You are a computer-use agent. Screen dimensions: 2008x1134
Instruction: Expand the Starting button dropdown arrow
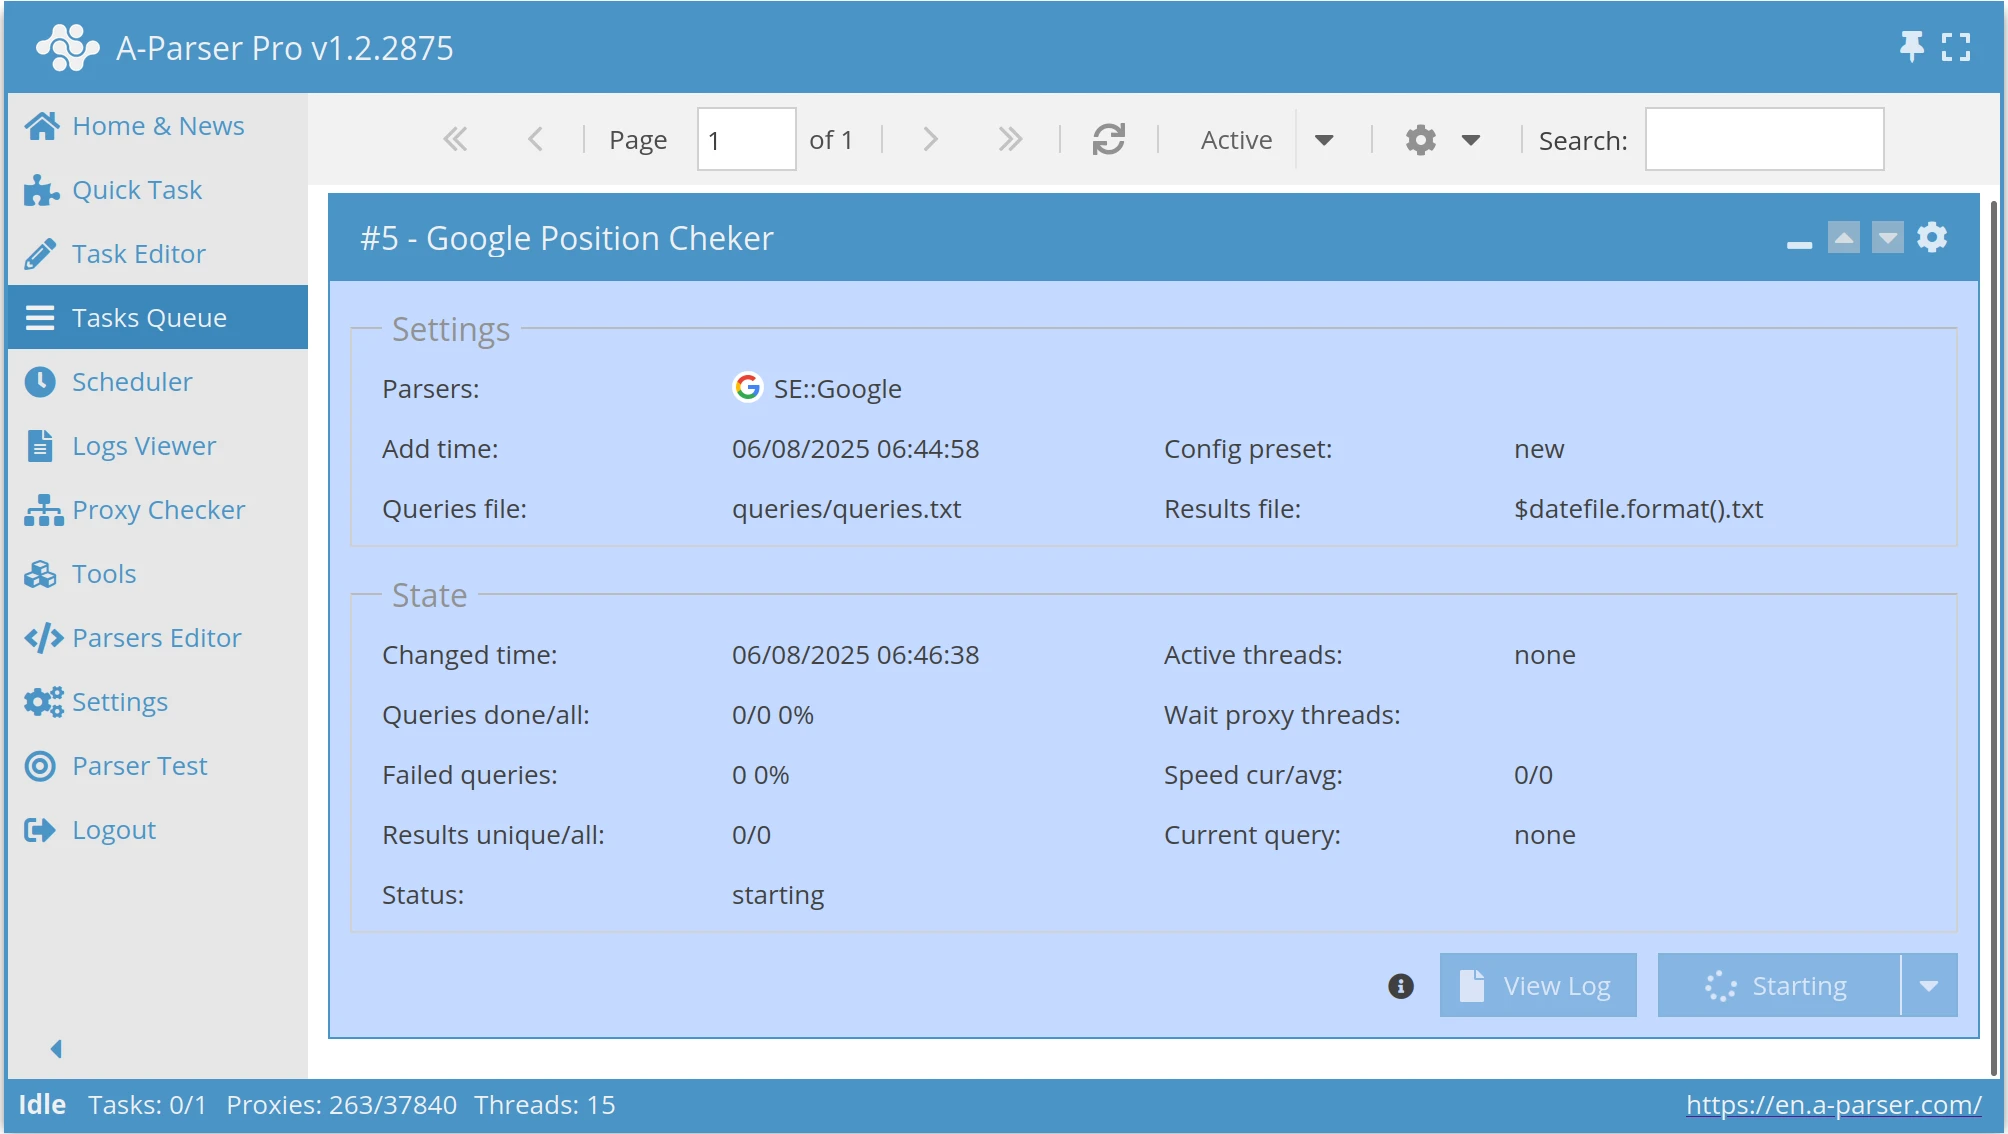[1929, 986]
